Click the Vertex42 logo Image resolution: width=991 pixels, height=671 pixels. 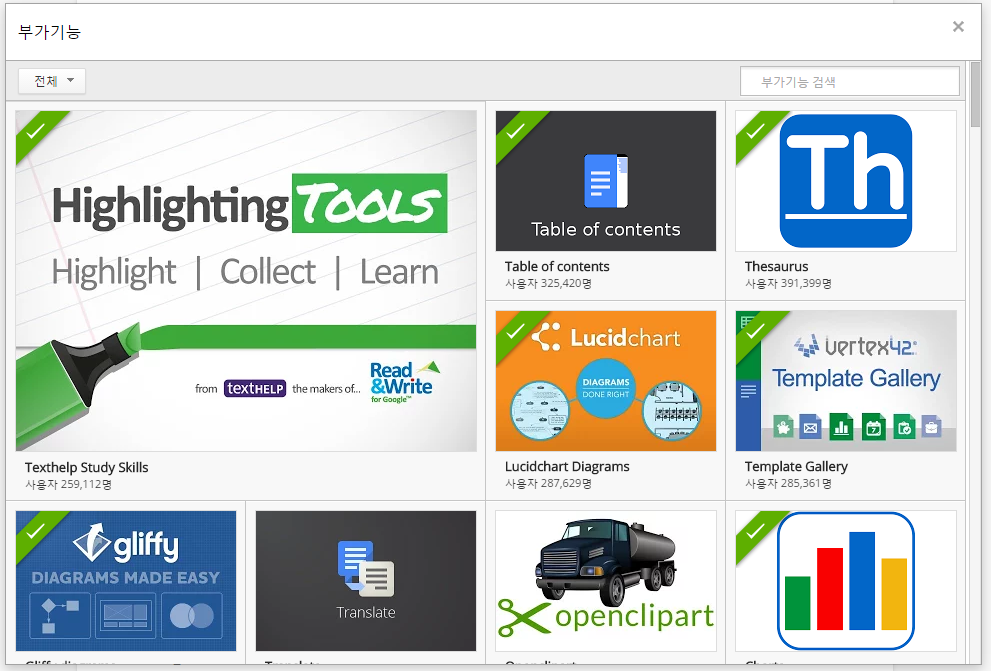coord(854,346)
